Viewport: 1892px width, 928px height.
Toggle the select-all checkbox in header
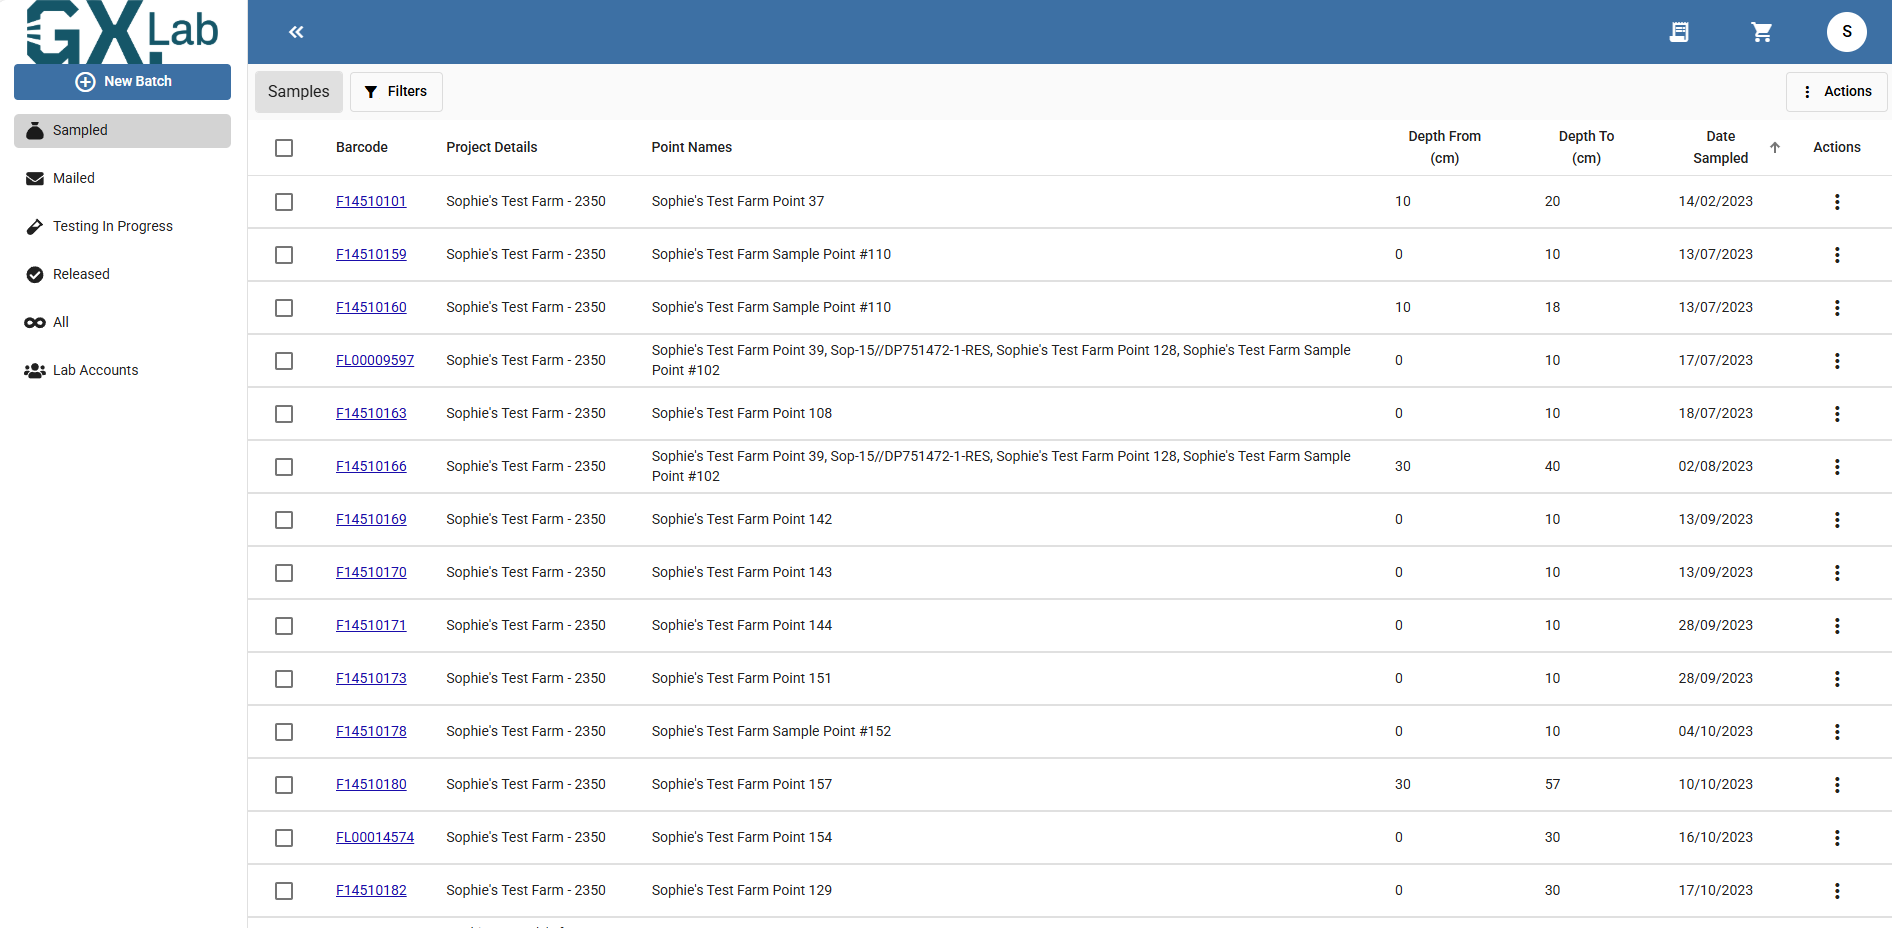[284, 148]
